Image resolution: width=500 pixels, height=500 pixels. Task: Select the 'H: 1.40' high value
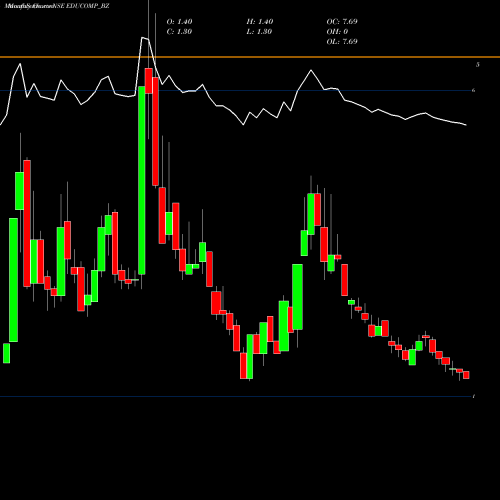click(x=260, y=22)
